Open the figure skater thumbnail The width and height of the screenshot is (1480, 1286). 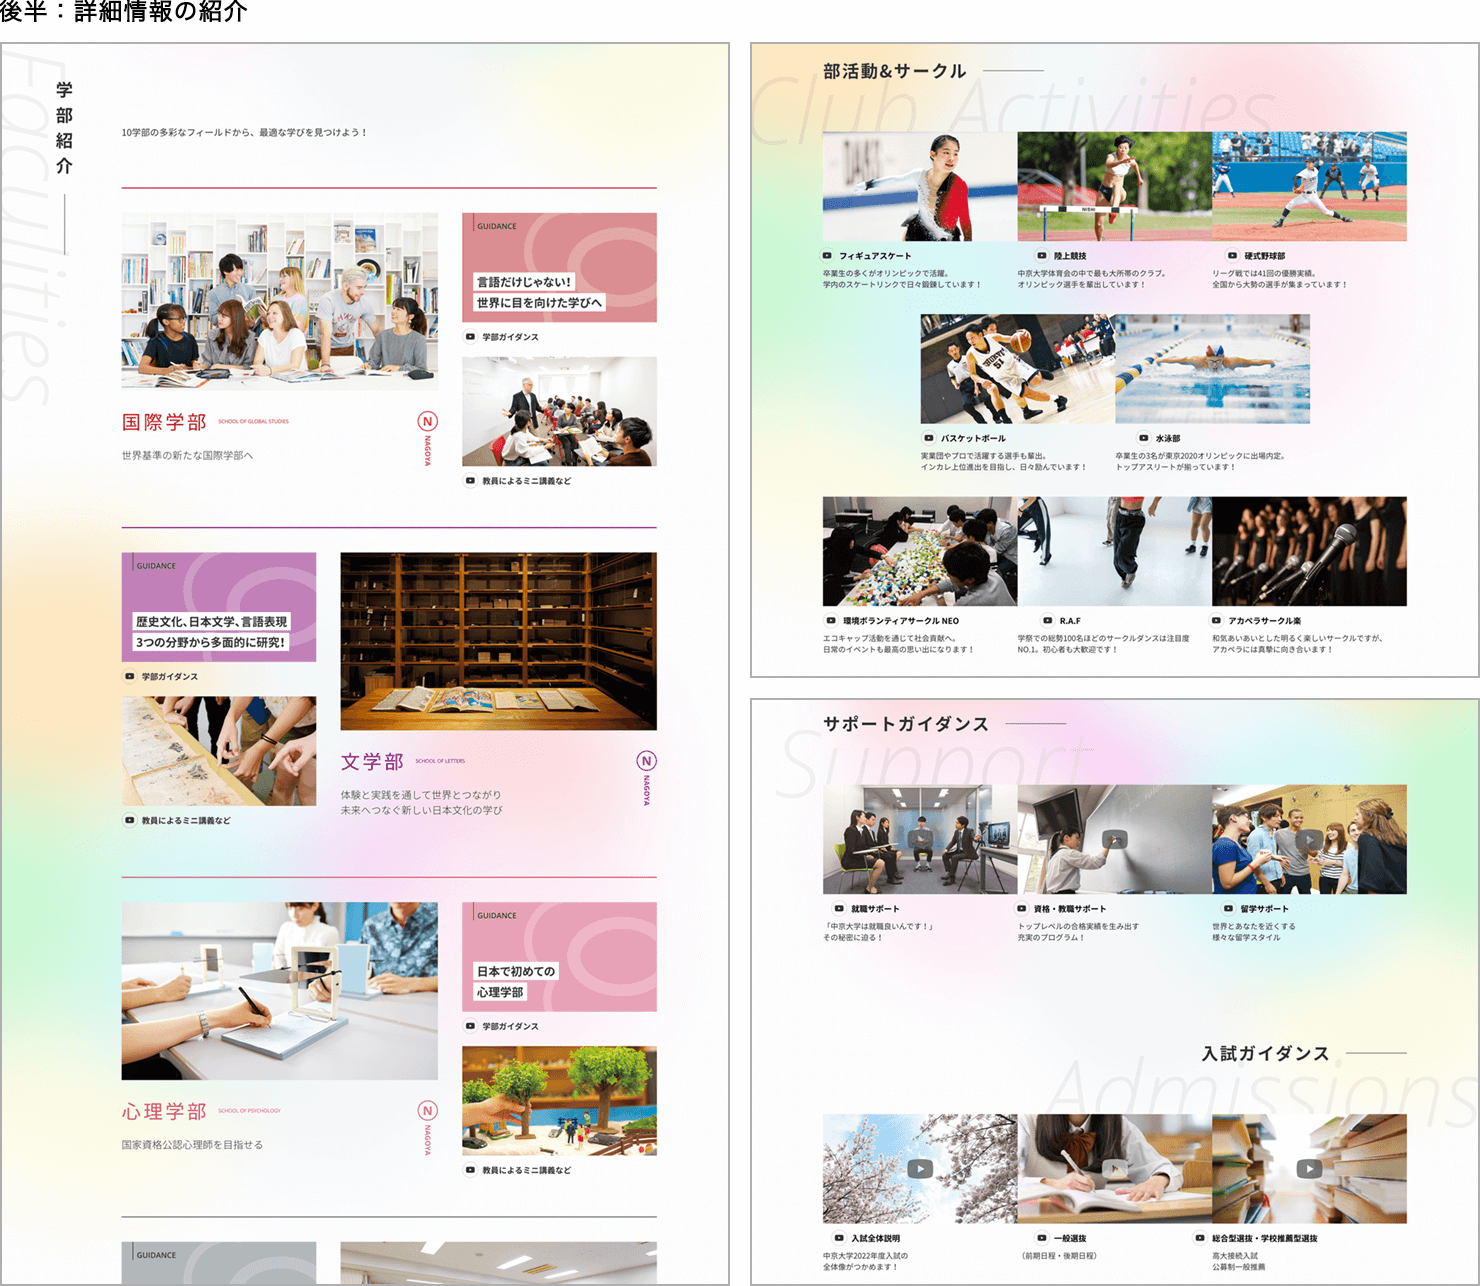tap(920, 186)
